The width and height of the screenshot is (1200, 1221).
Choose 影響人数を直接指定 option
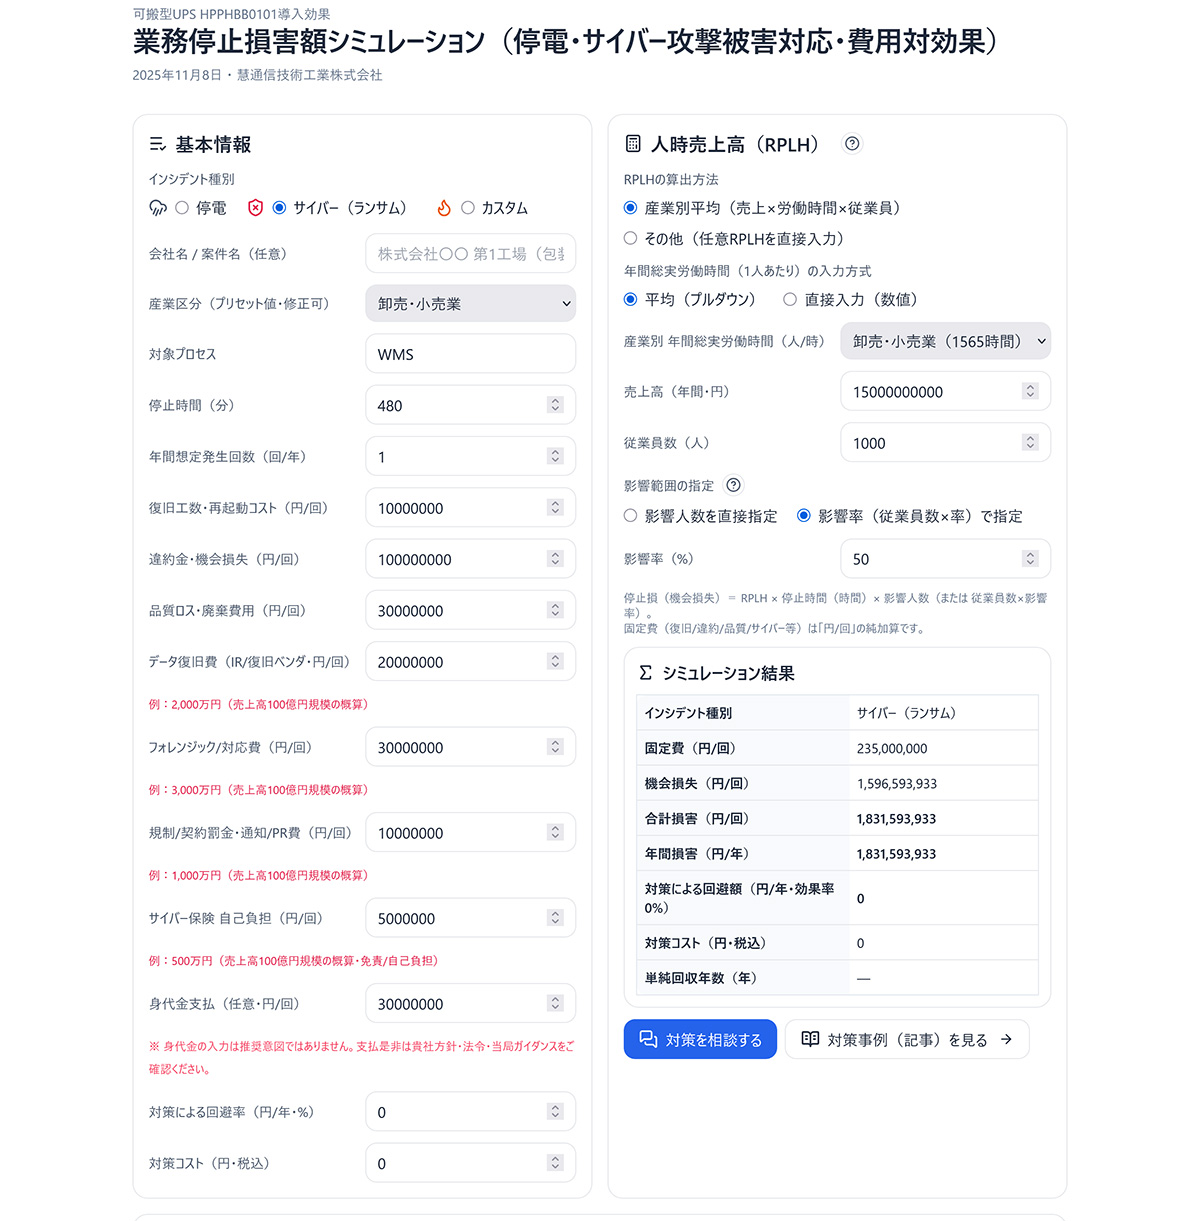tap(630, 516)
